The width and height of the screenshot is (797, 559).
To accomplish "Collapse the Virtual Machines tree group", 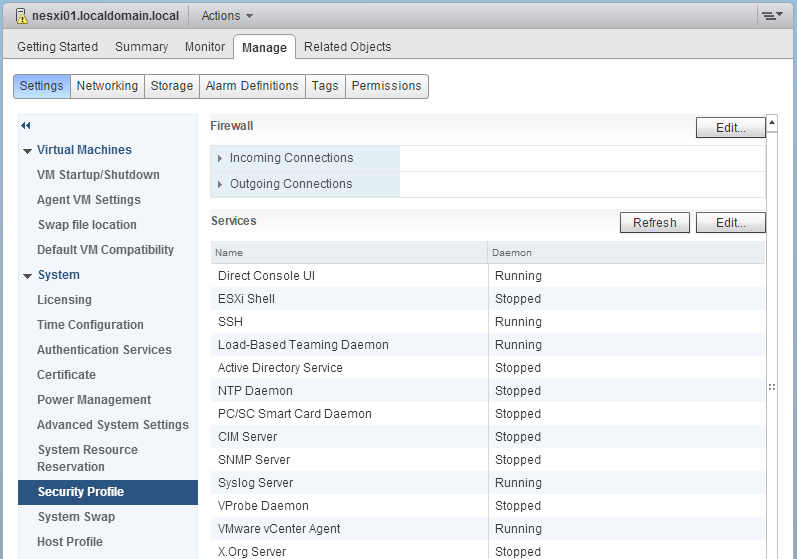I will [27, 151].
